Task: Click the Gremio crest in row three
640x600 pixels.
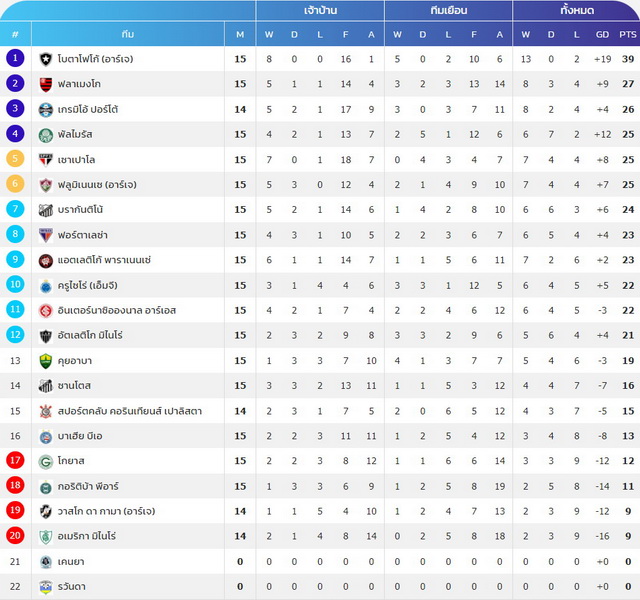Action: (x=46, y=109)
